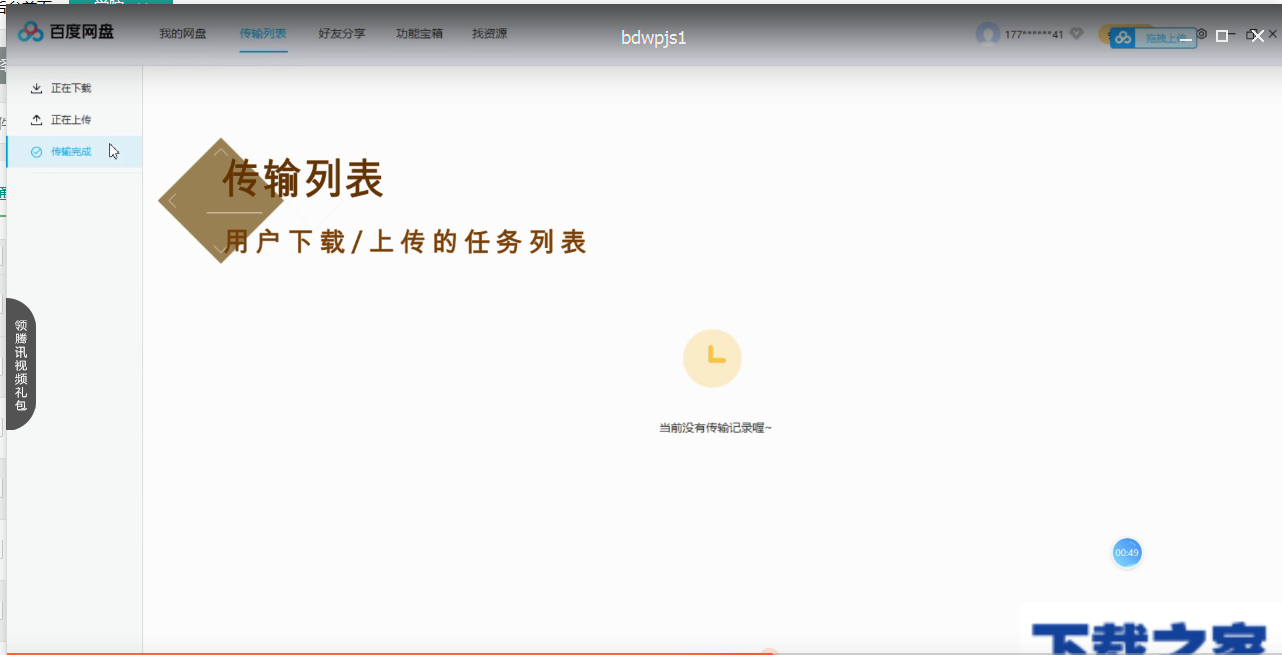This screenshot has height=655, width=1282.
Task: Click the user avatar icon
Action: (x=988, y=33)
